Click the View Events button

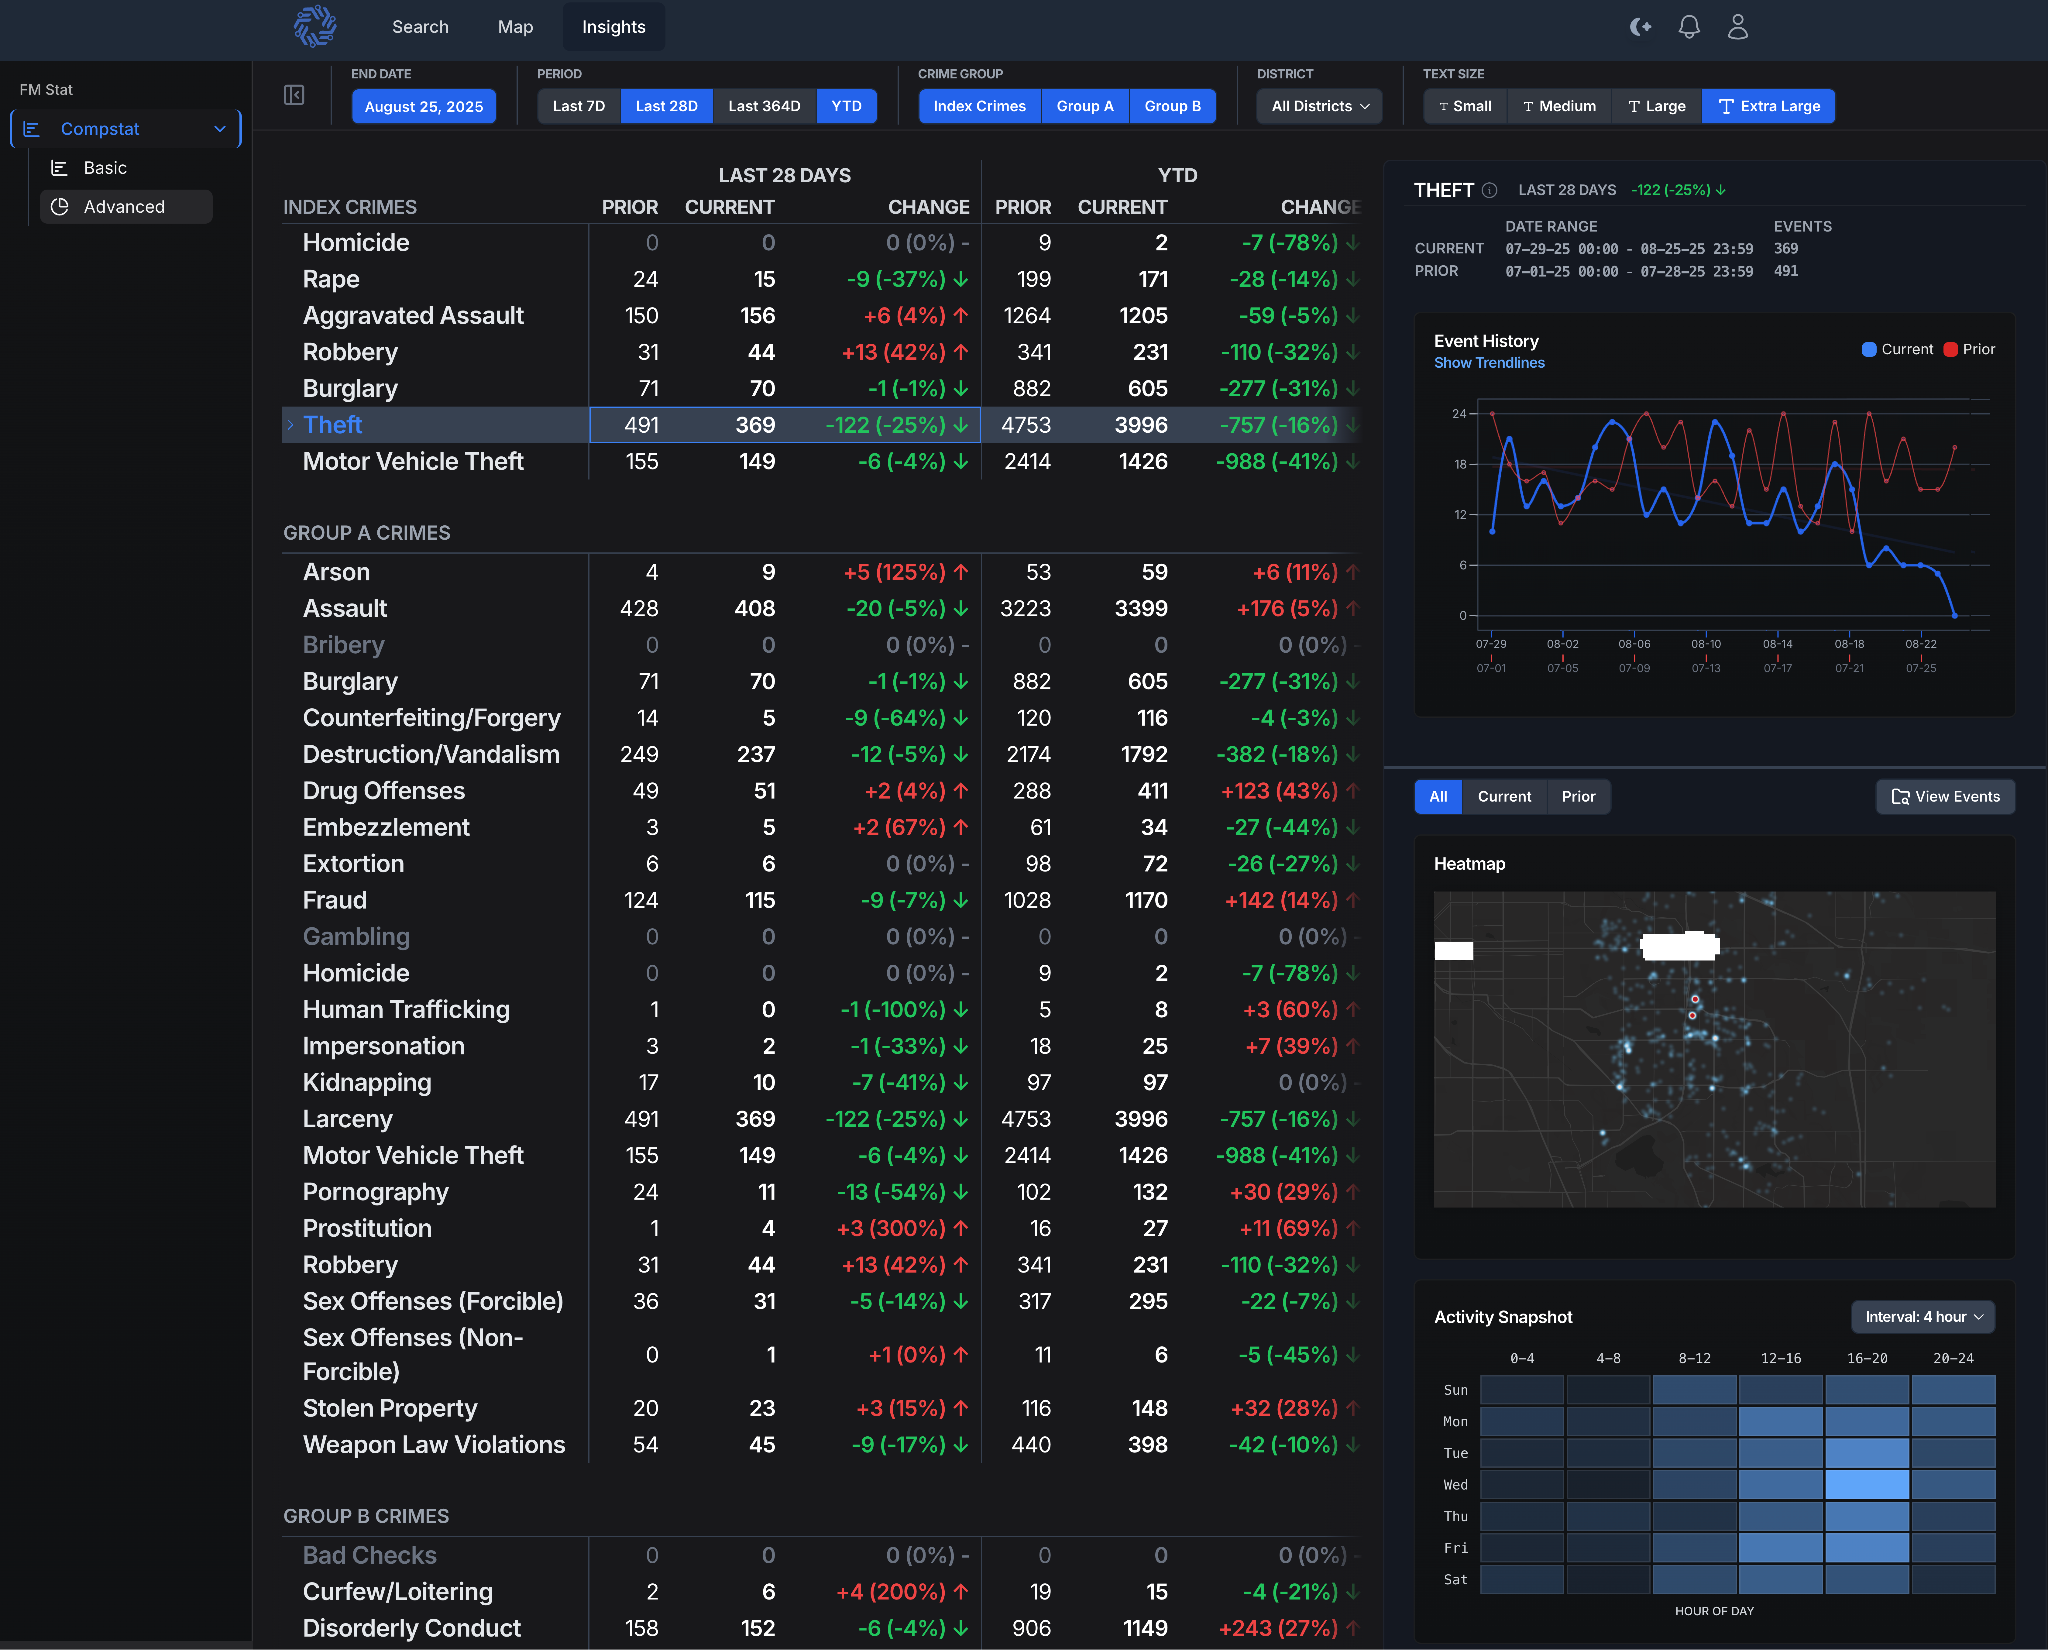(1945, 797)
